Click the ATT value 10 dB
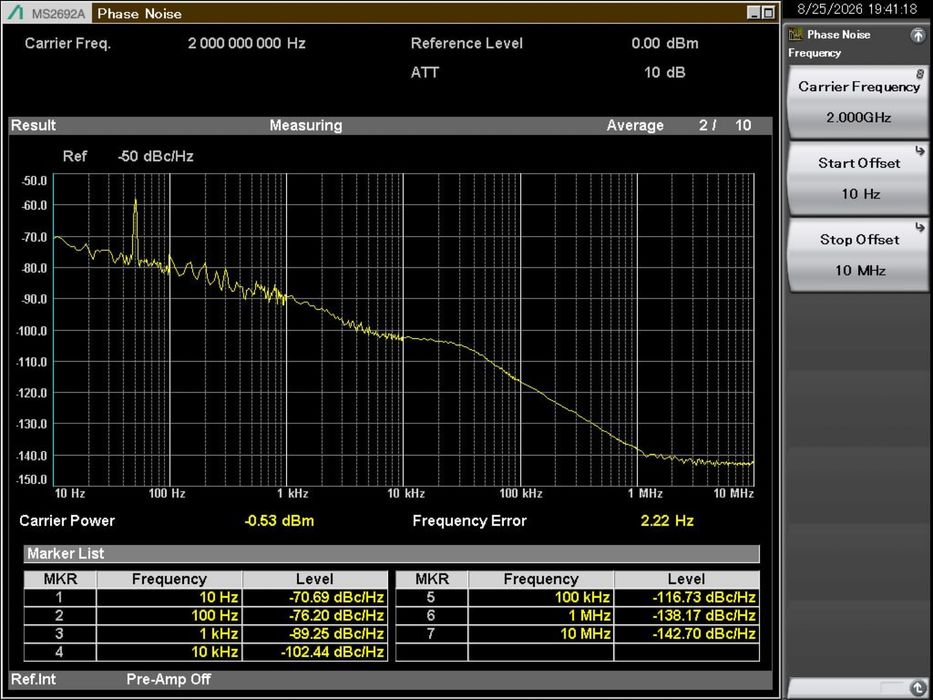 tap(665, 73)
